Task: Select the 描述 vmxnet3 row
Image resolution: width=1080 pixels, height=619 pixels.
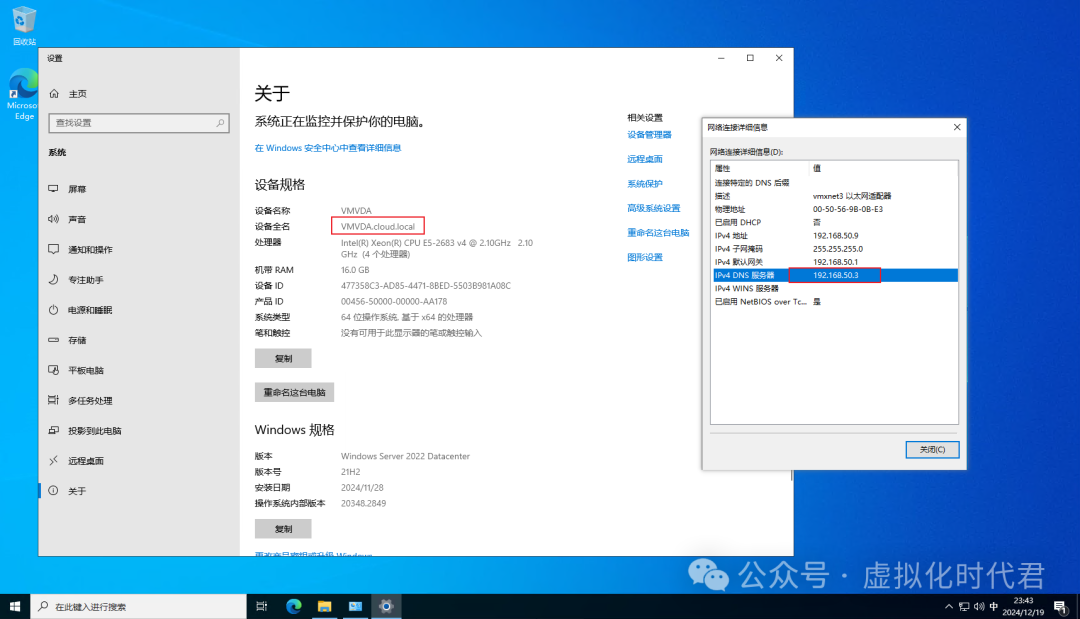Action: (834, 196)
